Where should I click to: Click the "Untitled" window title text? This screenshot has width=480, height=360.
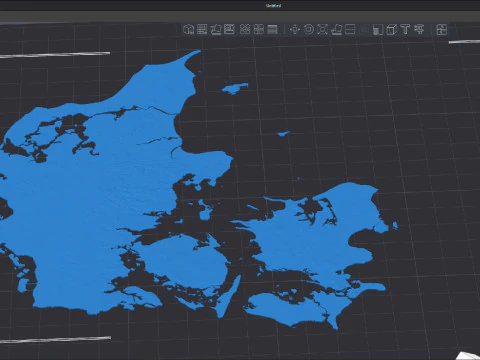point(273,6)
